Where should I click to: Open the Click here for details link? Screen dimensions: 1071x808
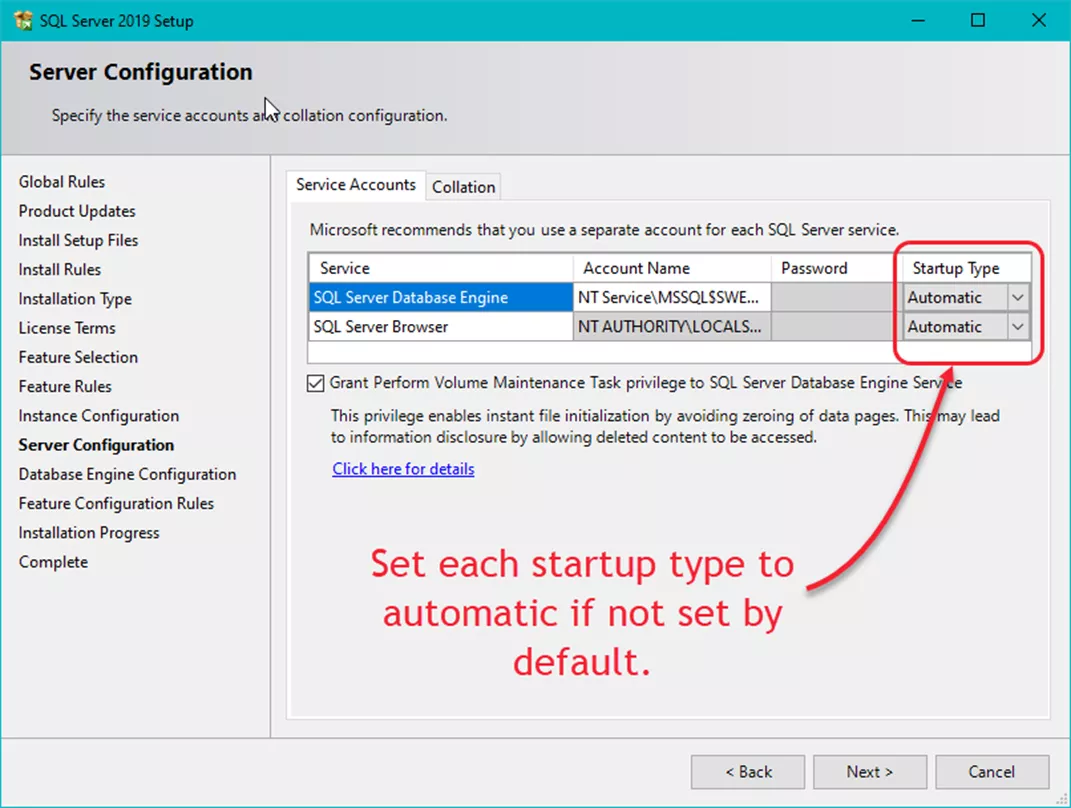[x=403, y=469]
